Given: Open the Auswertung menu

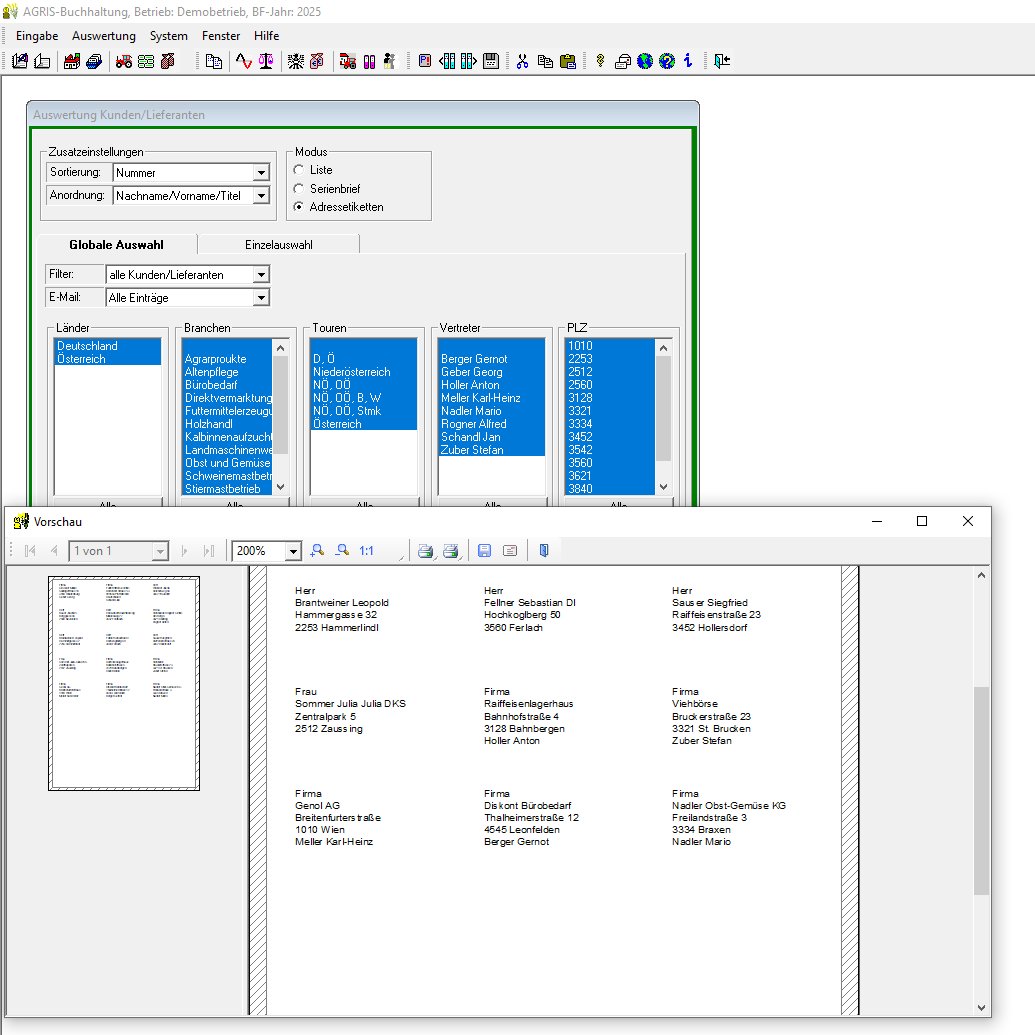Looking at the screenshot, I should pos(103,35).
